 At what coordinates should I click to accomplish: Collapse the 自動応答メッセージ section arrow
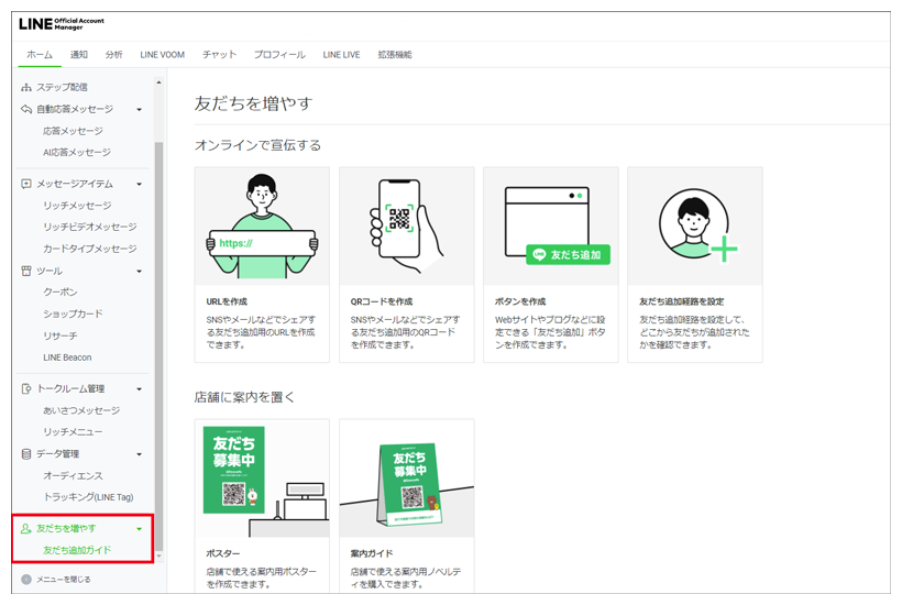coord(139,109)
